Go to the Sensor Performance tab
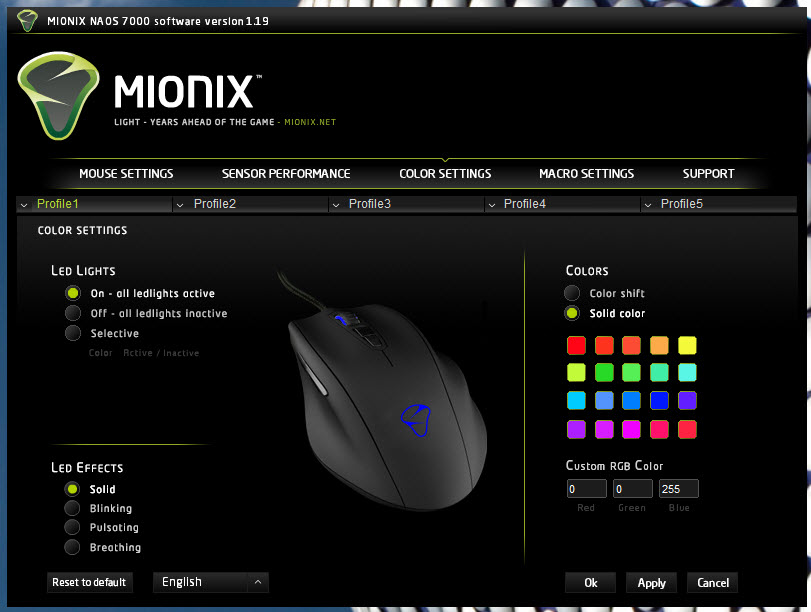This screenshot has width=811, height=612. click(286, 174)
